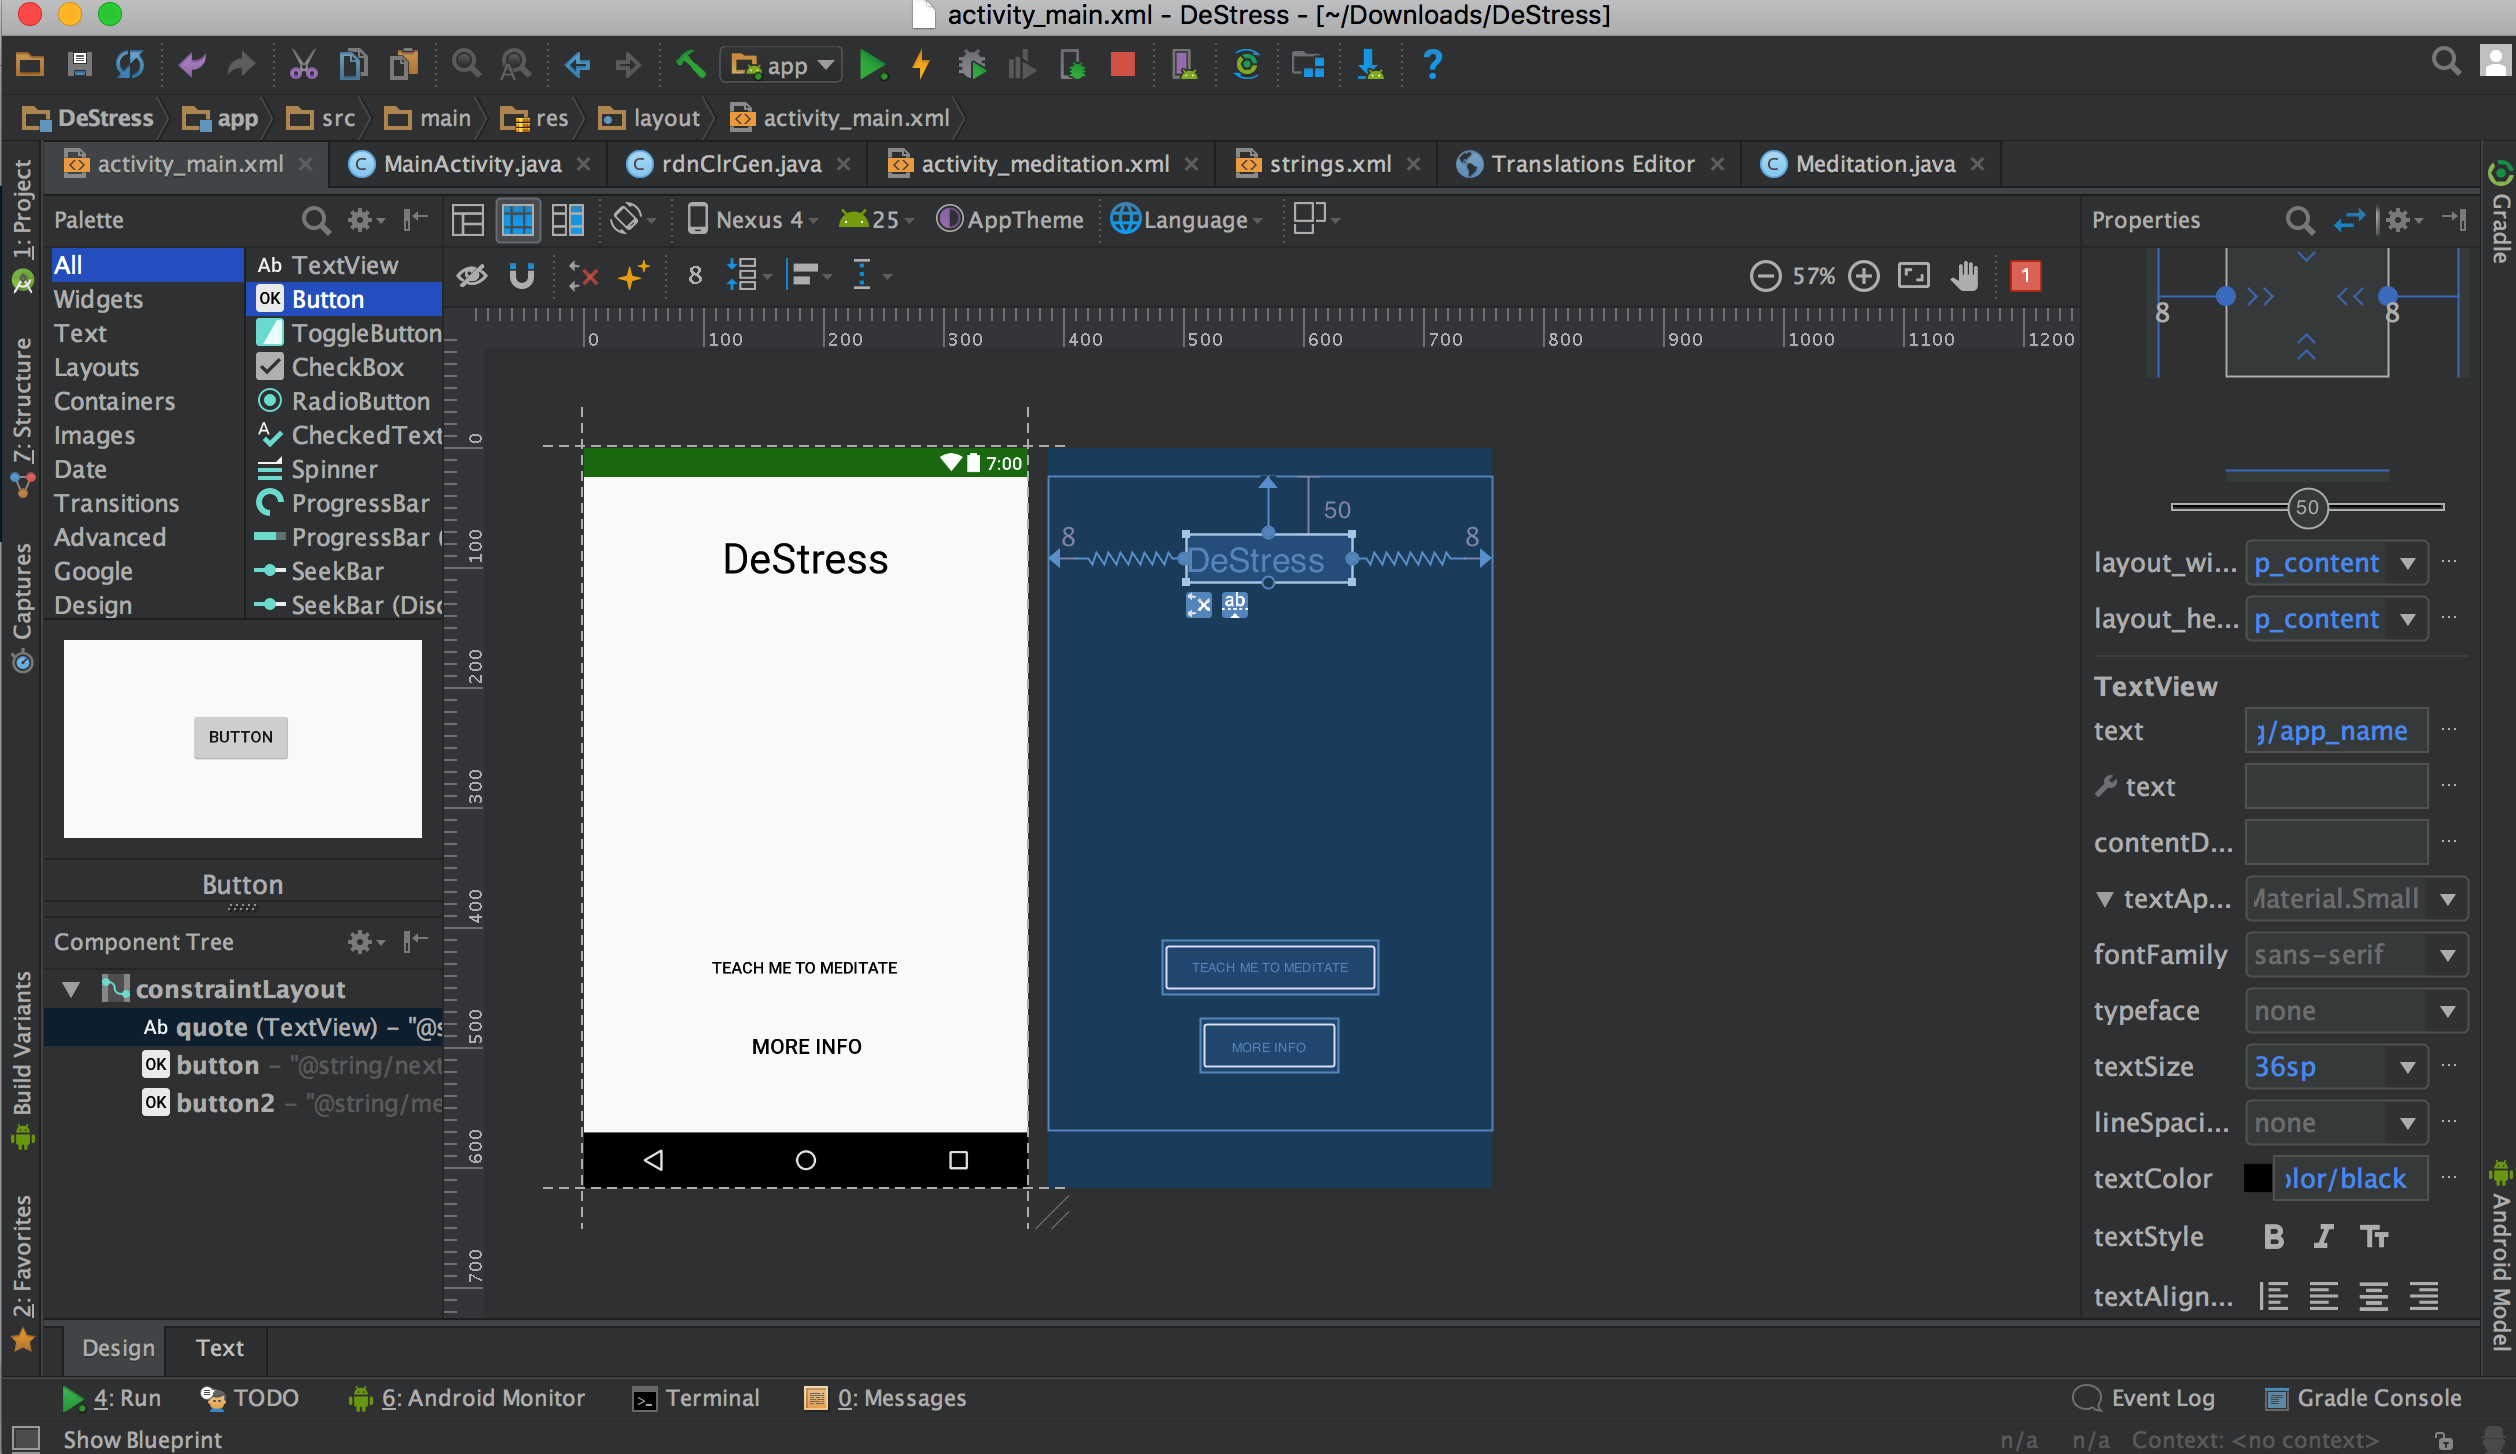The width and height of the screenshot is (2516, 1454).
Task: Toggle bold text style
Action: click(2273, 1237)
